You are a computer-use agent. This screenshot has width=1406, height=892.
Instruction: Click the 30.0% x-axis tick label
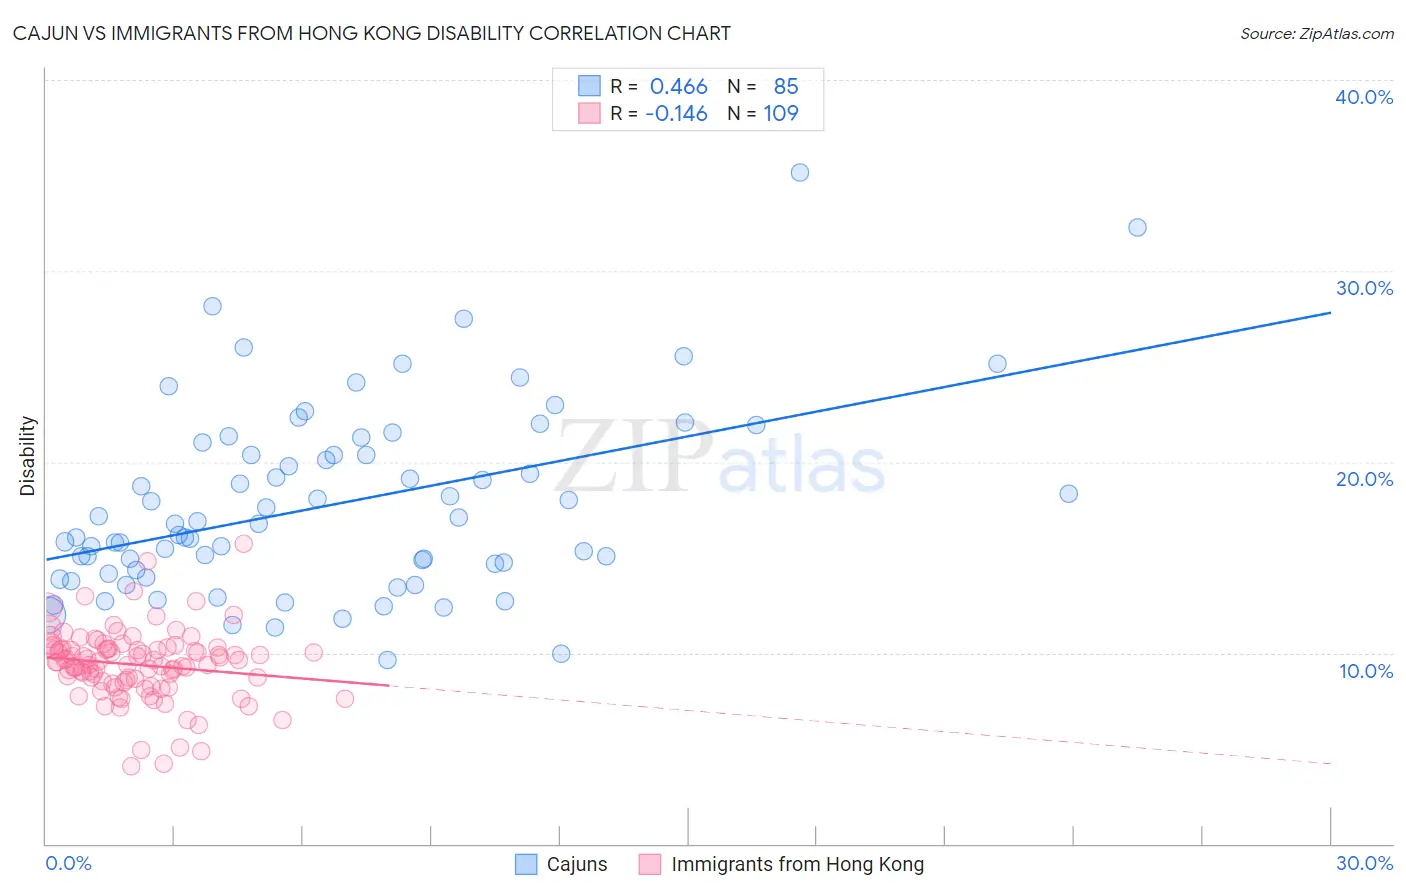(x=1364, y=863)
